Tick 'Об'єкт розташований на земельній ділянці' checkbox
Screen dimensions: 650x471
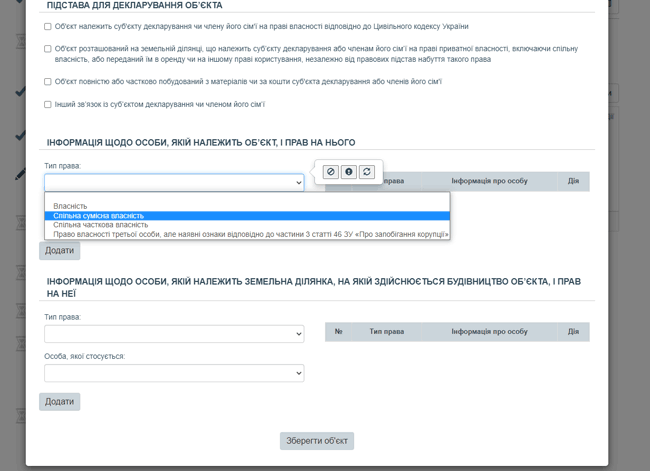click(x=48, y=49)
